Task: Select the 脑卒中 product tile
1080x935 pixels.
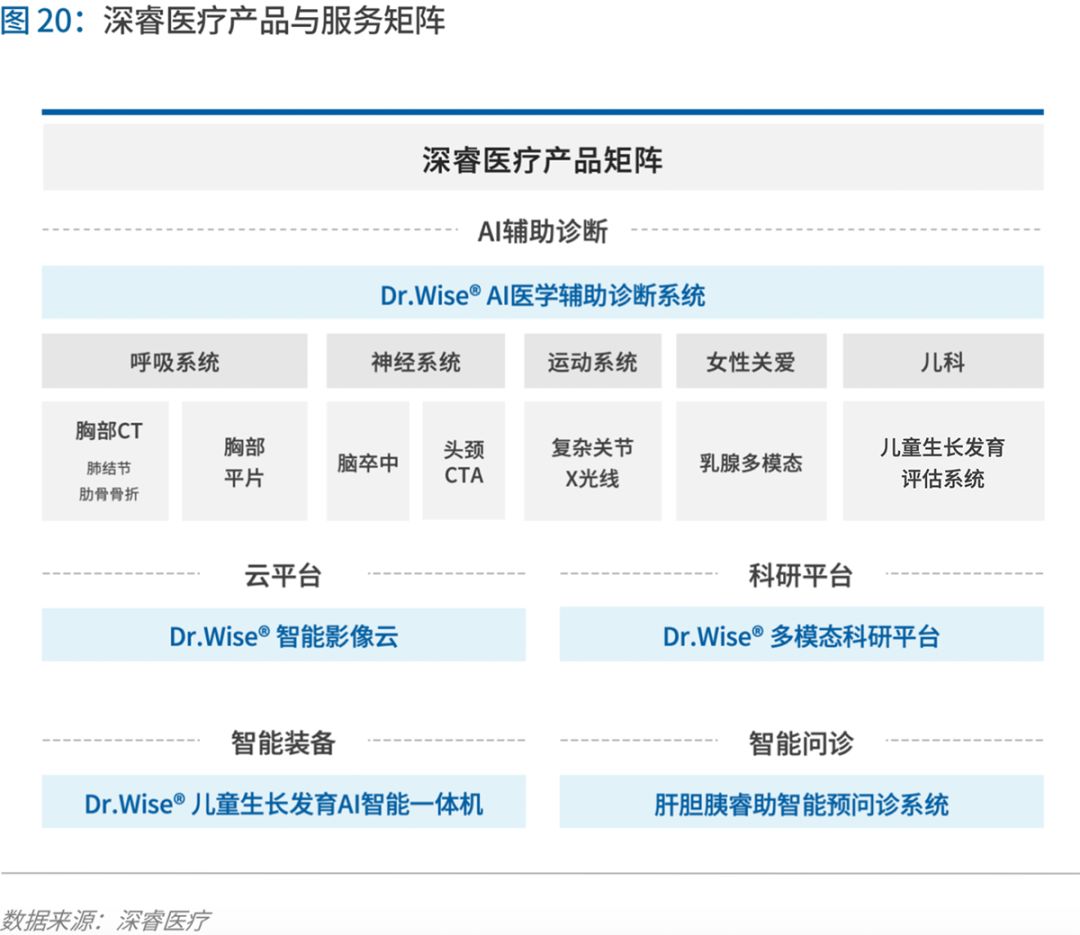Action: [368, 461]
